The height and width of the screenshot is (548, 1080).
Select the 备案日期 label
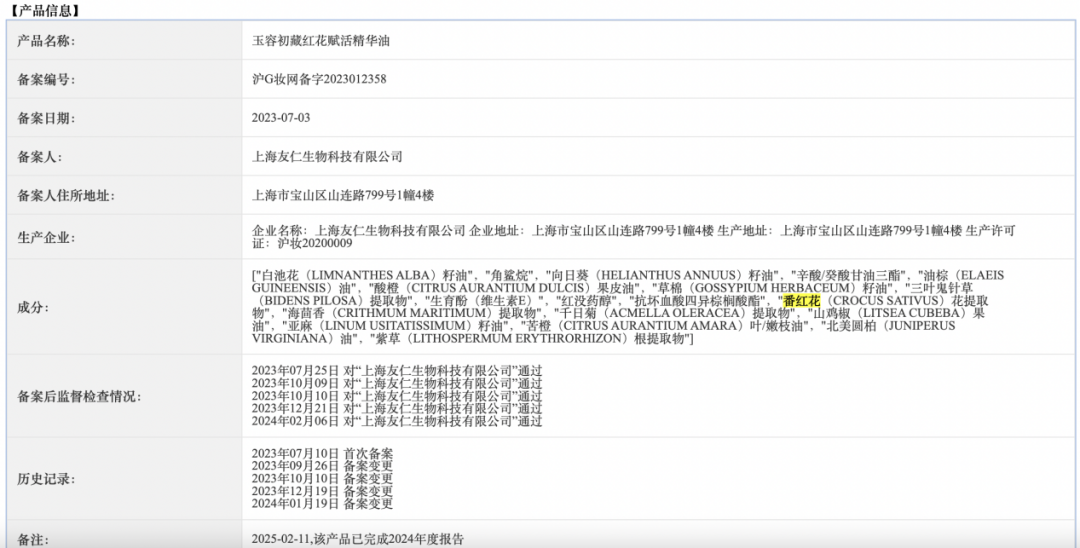point(45,118)
